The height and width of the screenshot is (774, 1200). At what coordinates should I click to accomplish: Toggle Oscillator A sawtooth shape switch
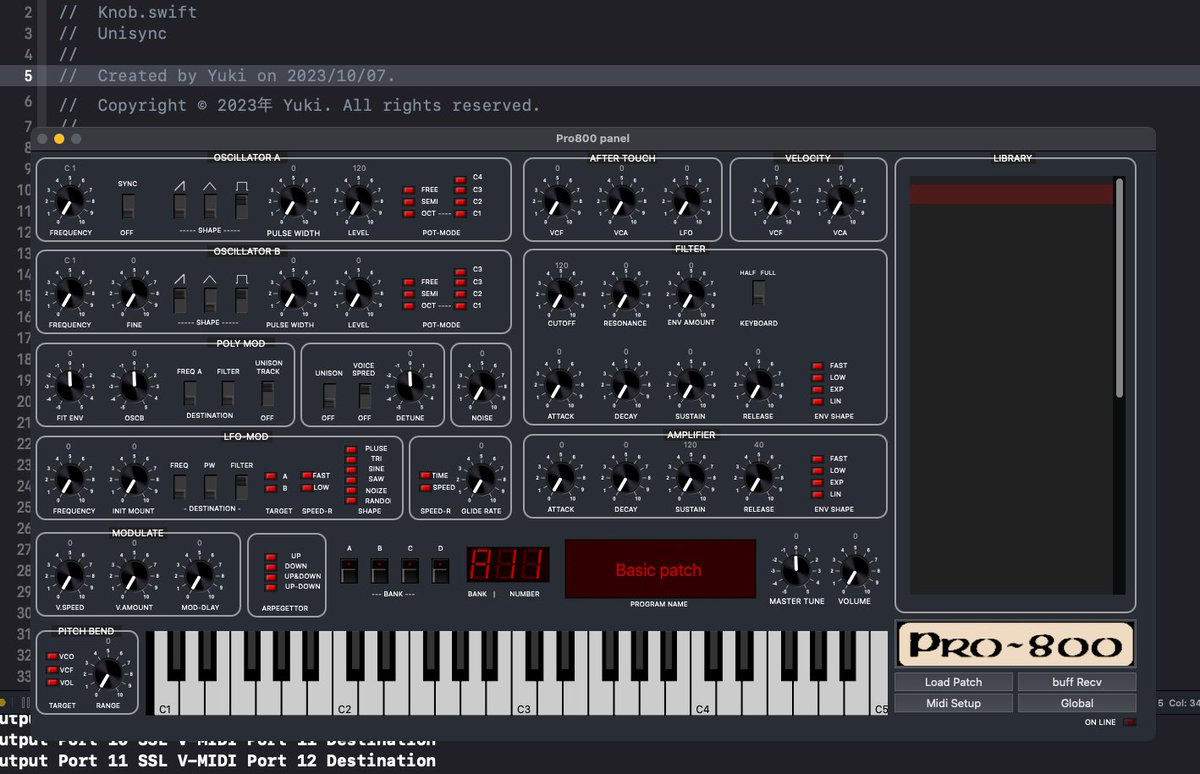pyautogui.click(x=180, y=207)
